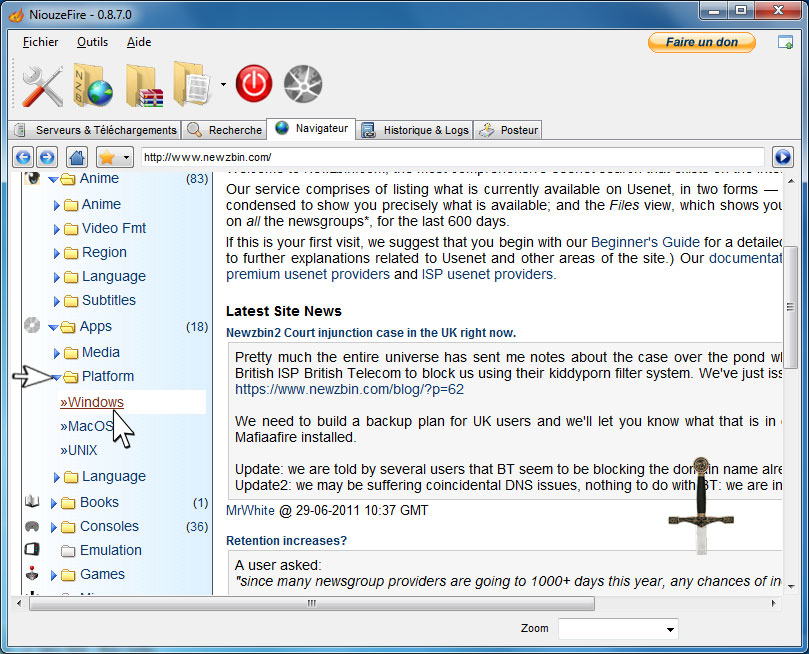Click the Consoles count (36)
The height and width of the screenshot is (654, 809).
[x=197, y=527]
